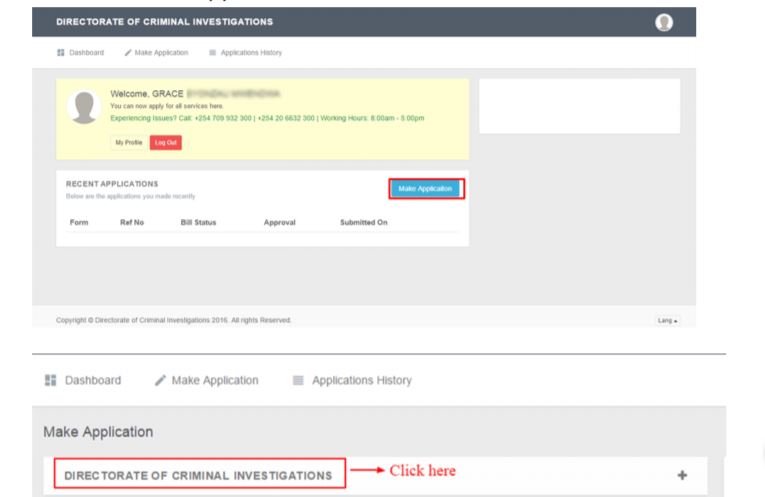
Task: Open the large Make Application tab below
Action: 215,380
